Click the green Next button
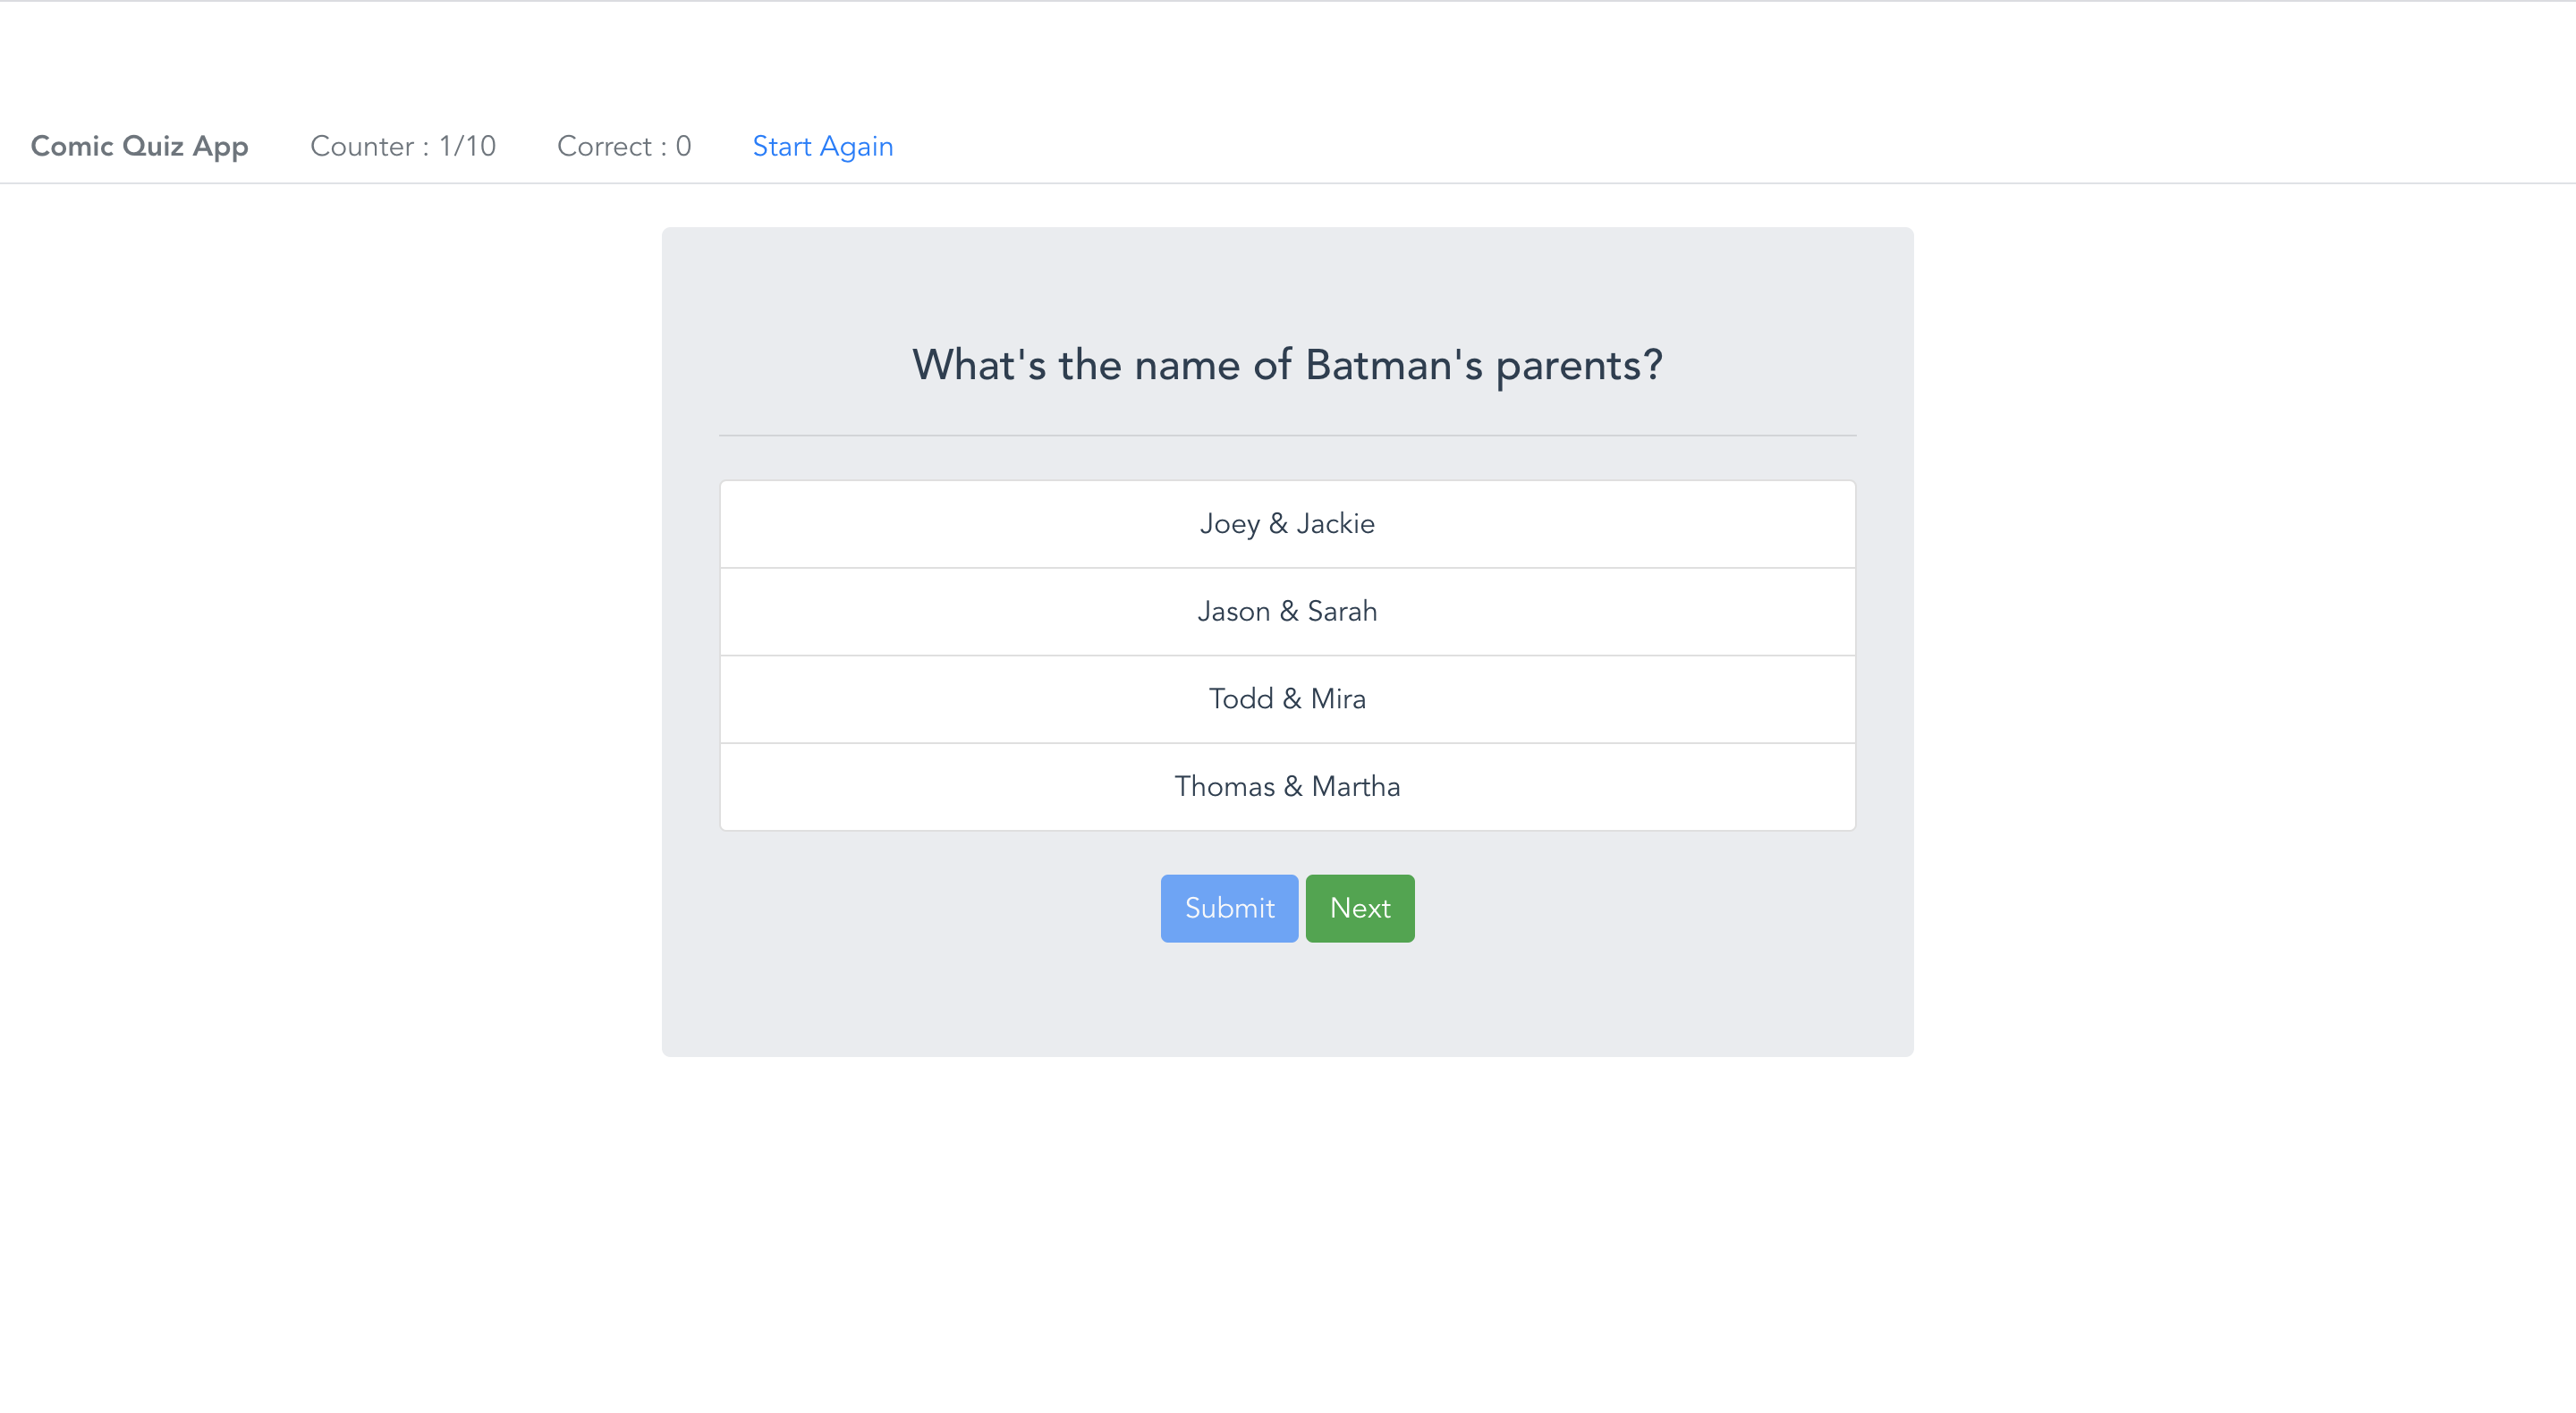Screen dimensions: 2576x1413 pyautogui.click(x=1359, y=908)
